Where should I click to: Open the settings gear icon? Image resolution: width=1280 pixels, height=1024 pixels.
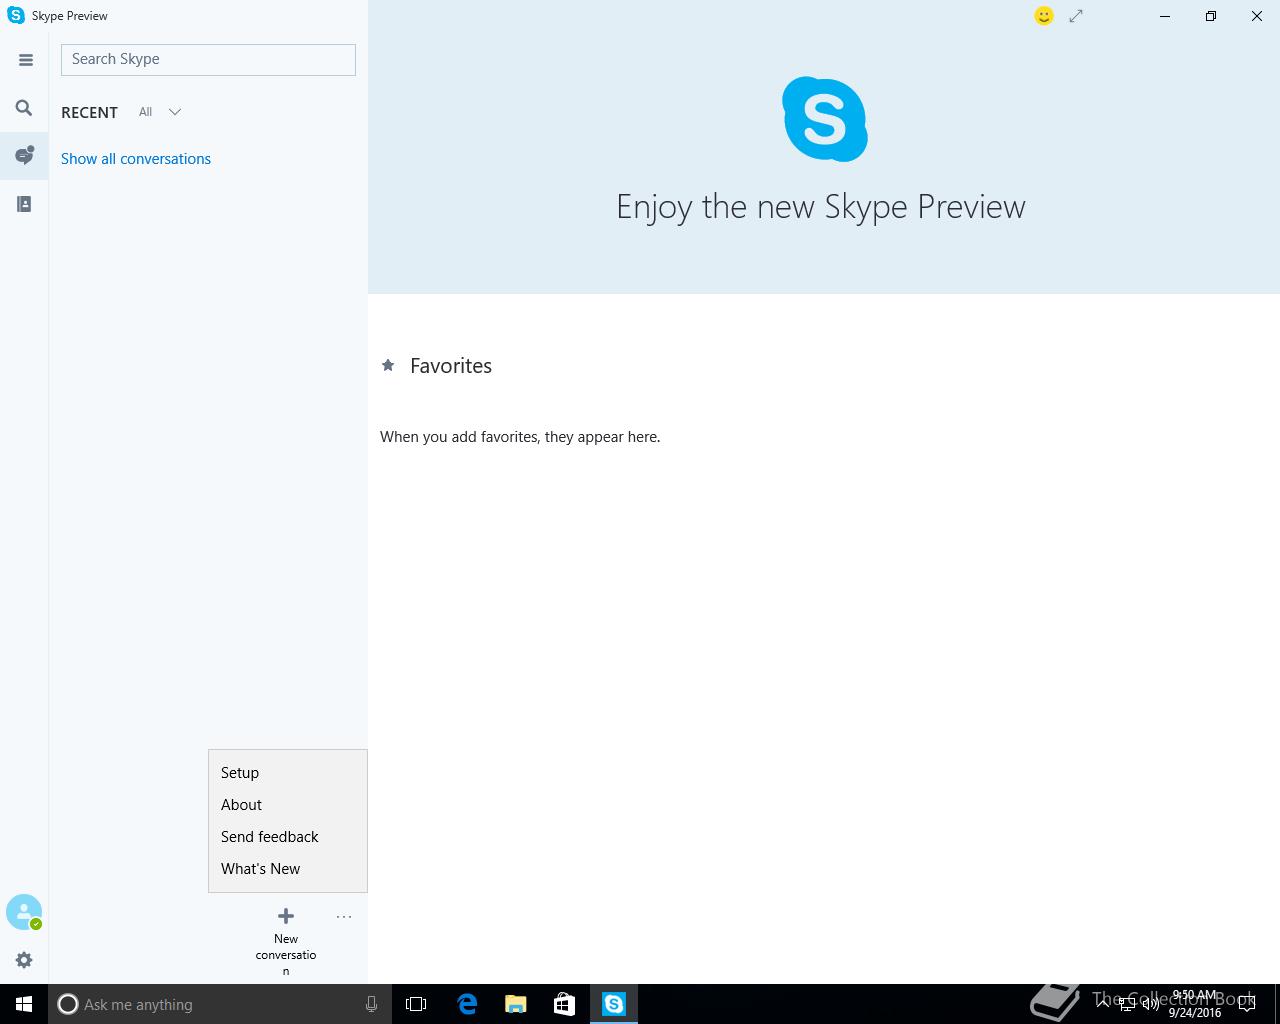[x=24, y=960]
